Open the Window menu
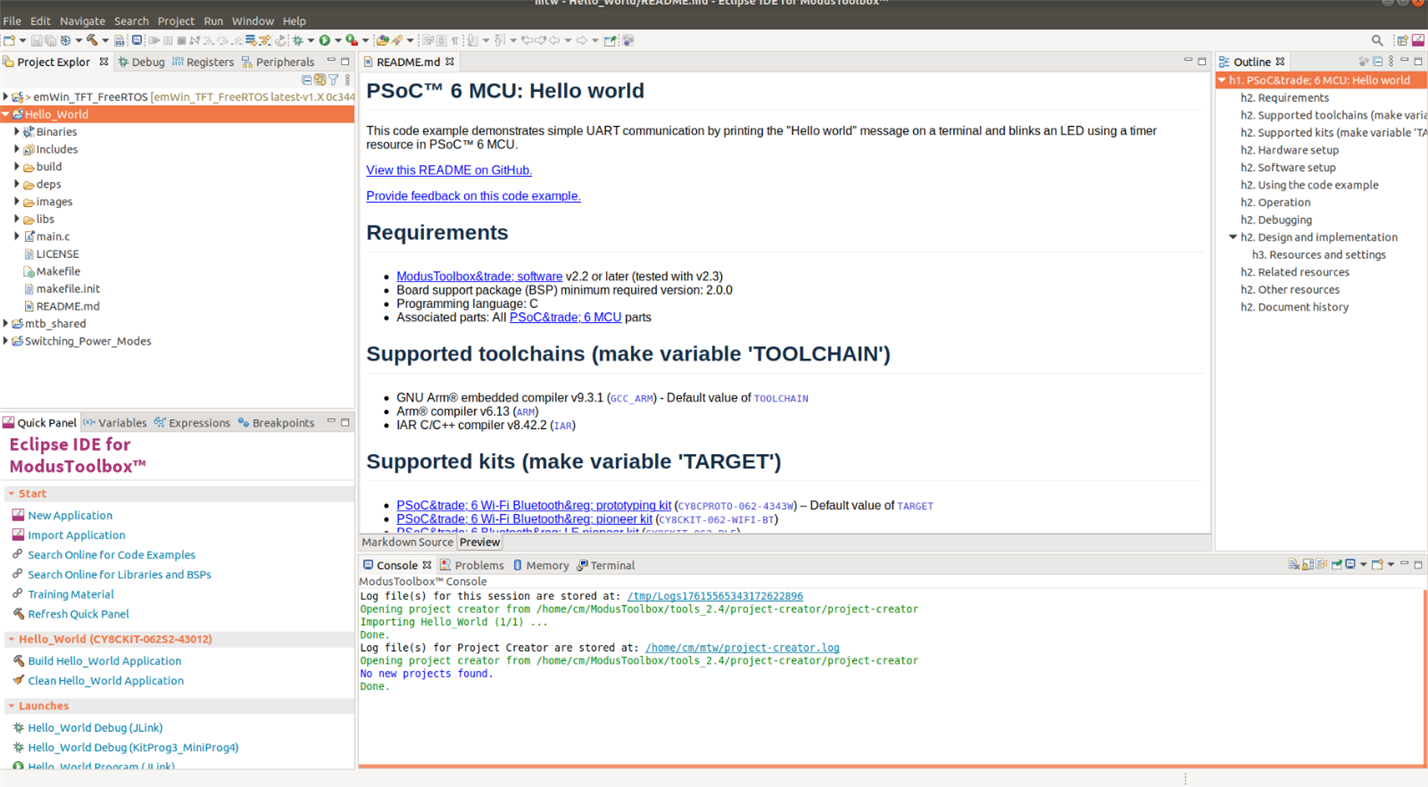 coord(253,21)
